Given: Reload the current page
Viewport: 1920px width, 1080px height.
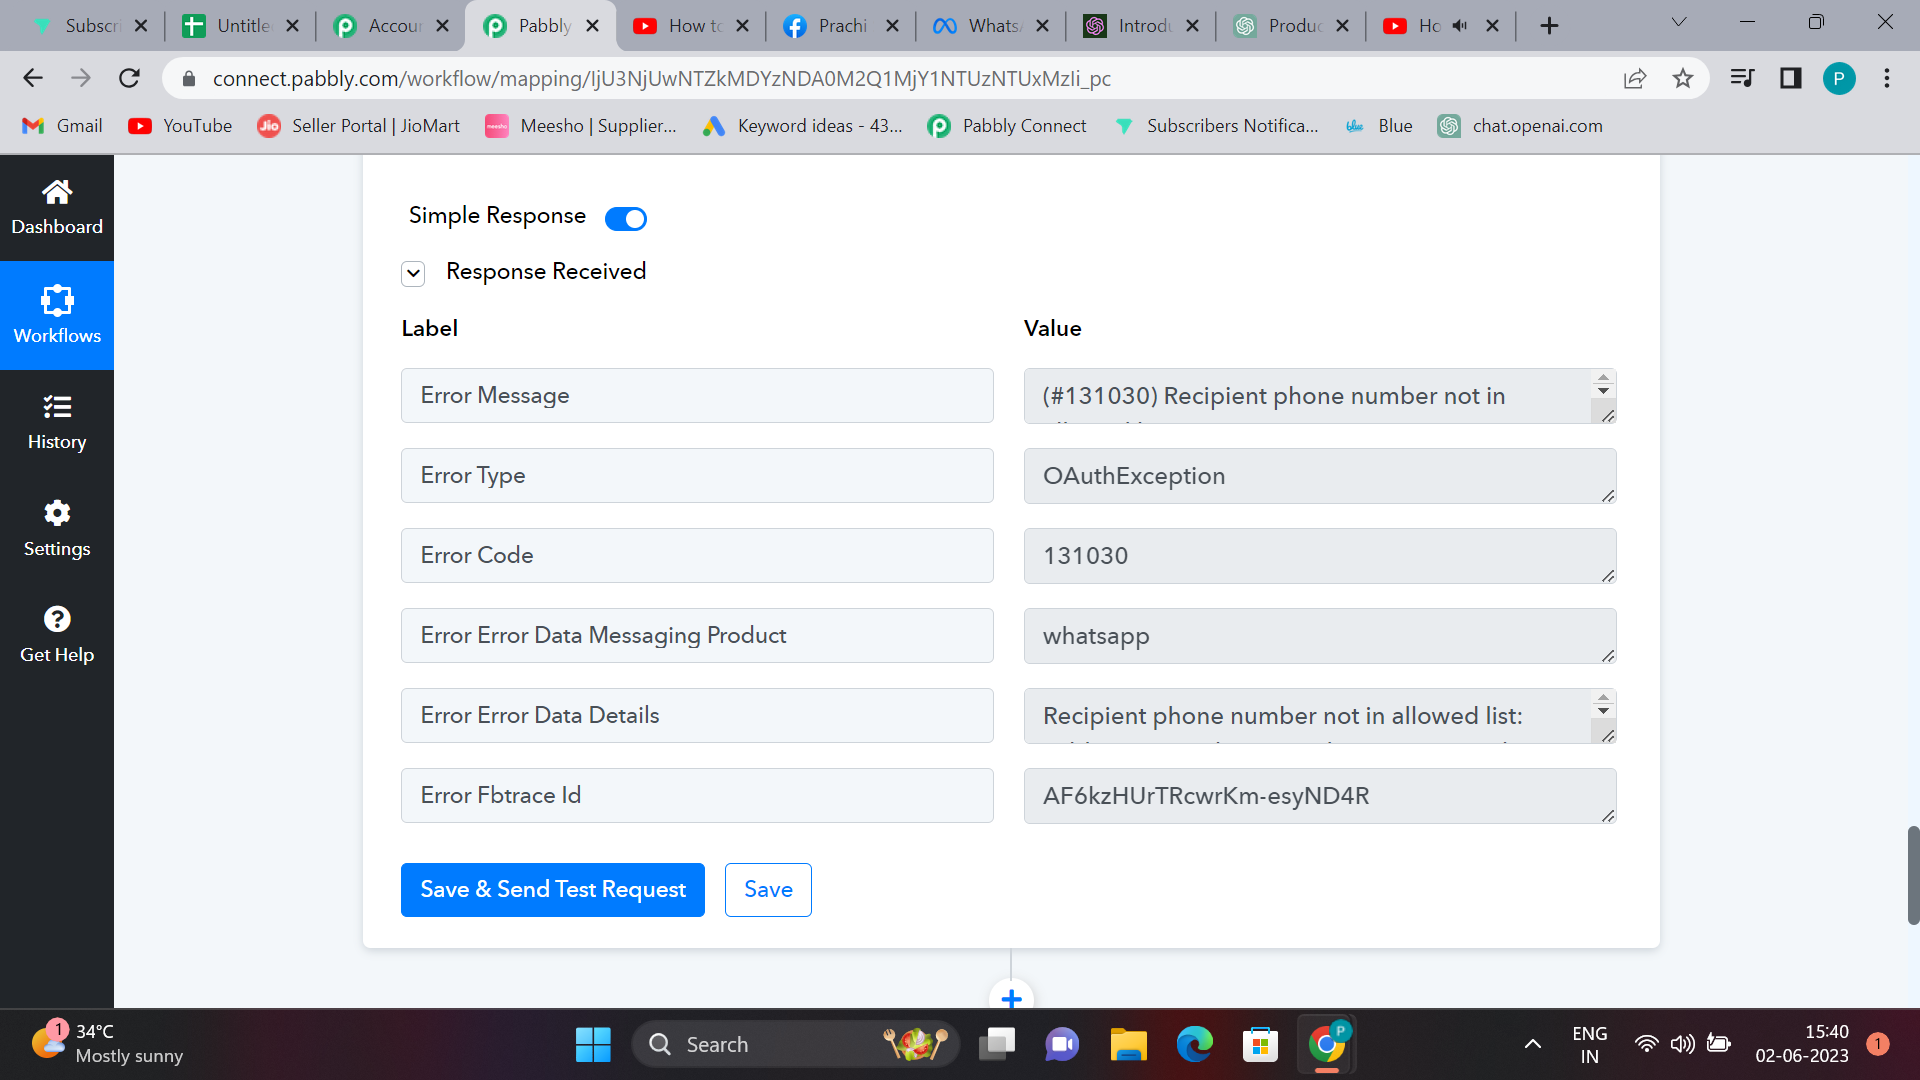Looking at the screenshot, I should (x=129, y=78).
